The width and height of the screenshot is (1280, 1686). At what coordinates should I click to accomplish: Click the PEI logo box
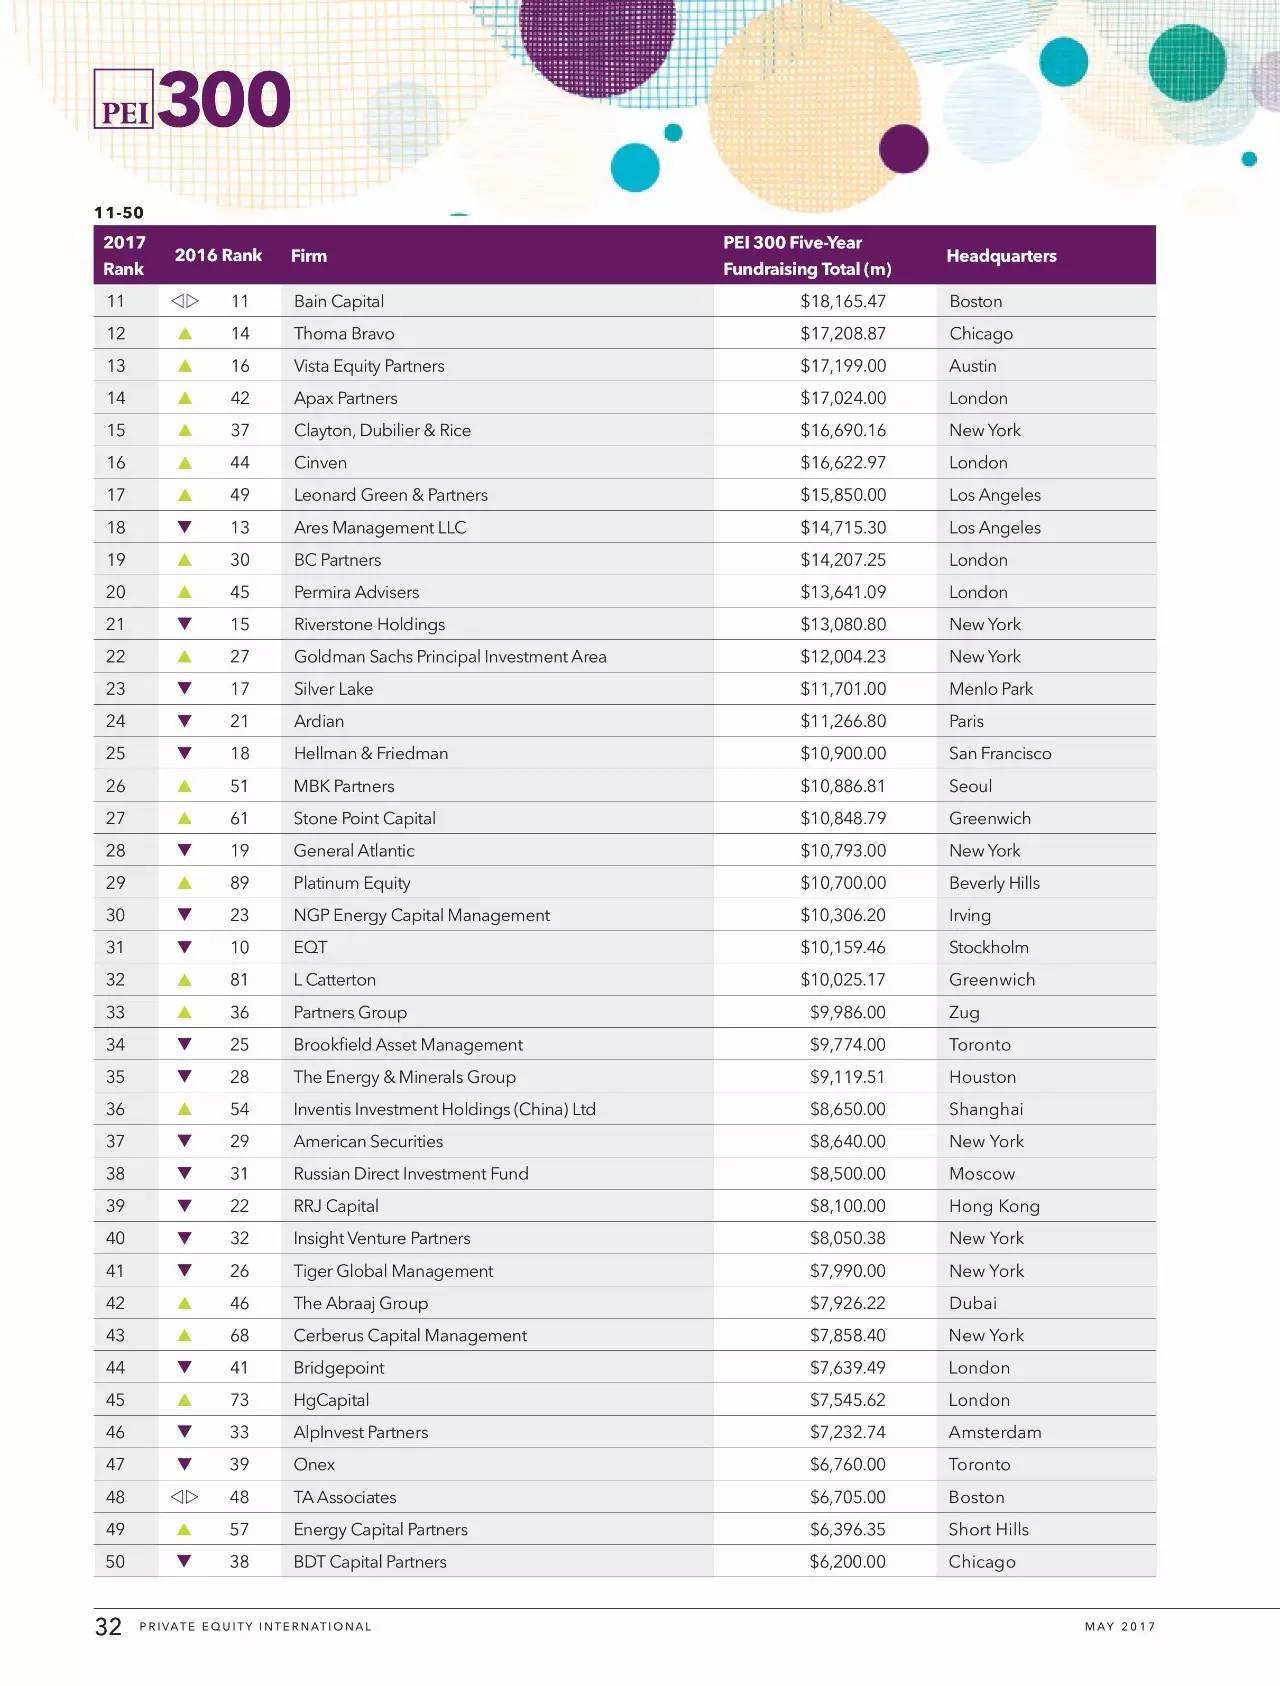124,100
